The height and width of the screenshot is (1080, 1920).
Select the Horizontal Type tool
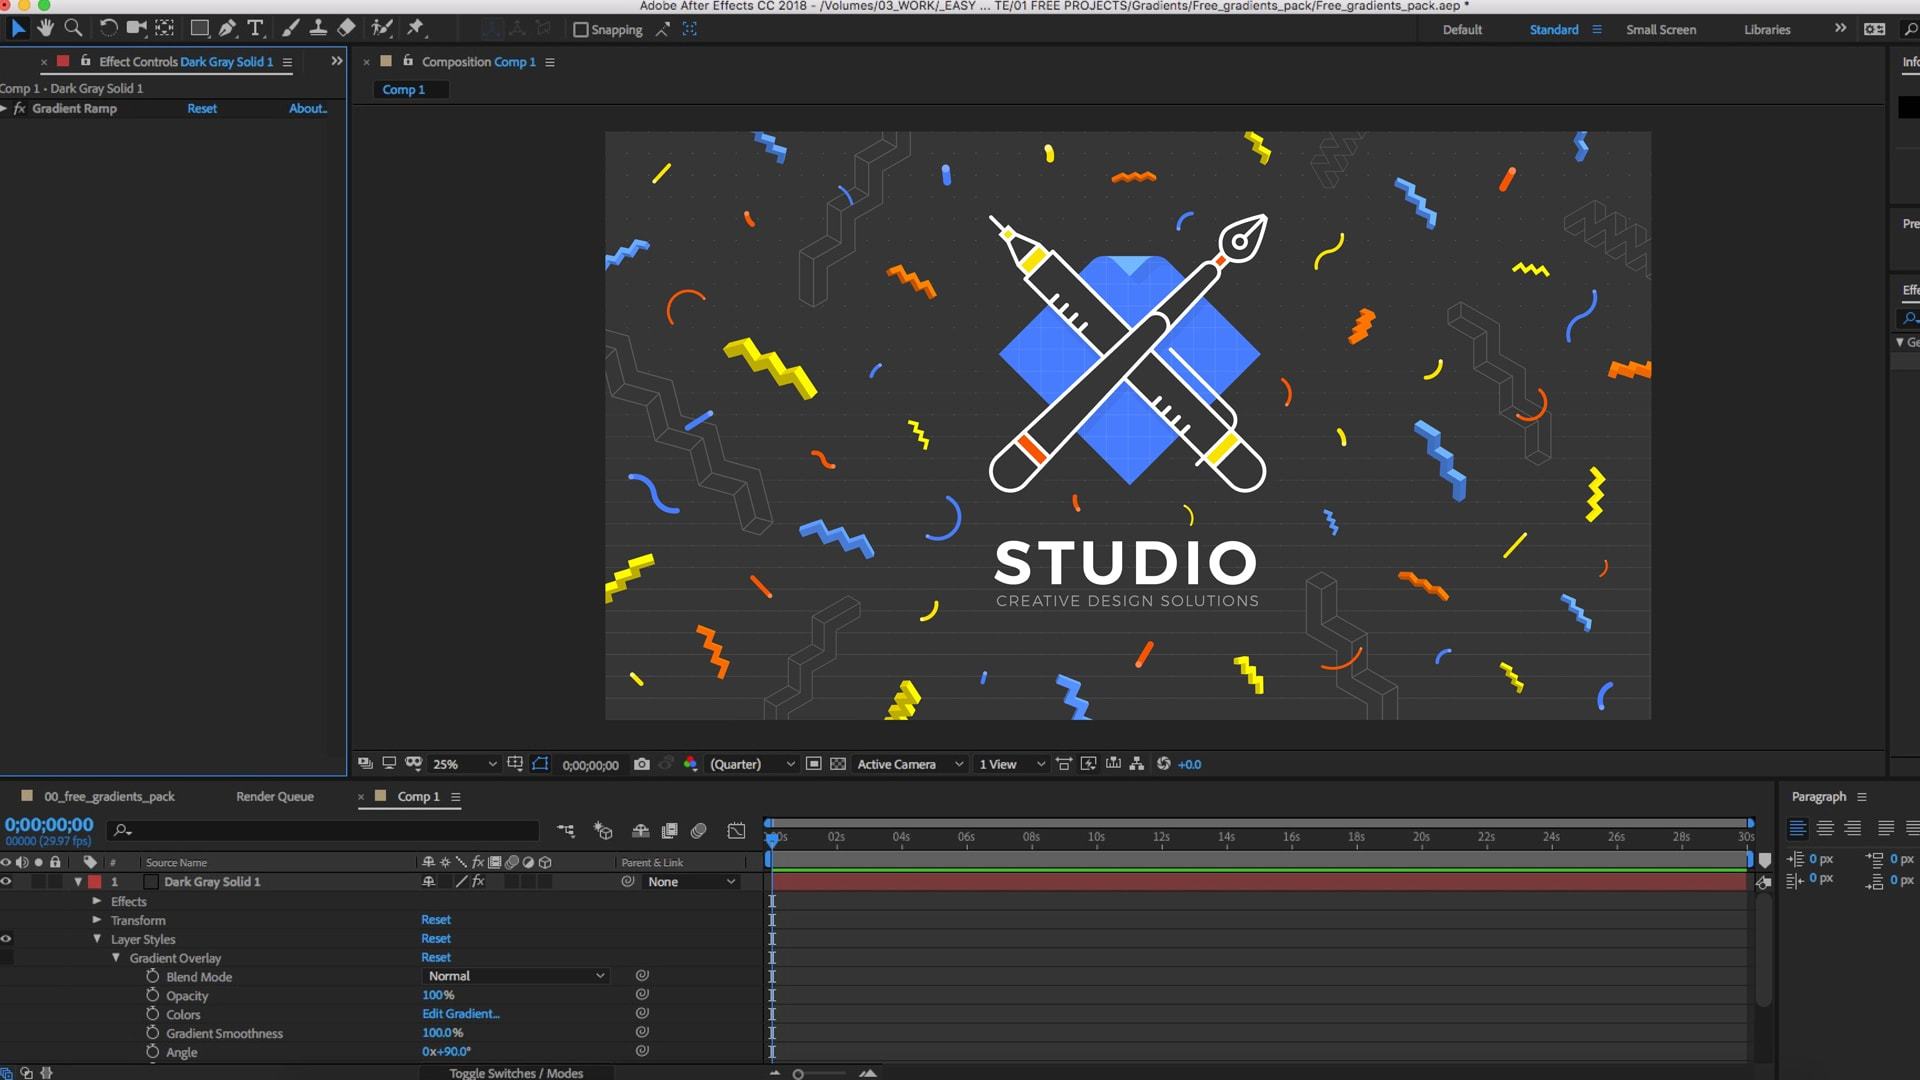click(255, 28)
